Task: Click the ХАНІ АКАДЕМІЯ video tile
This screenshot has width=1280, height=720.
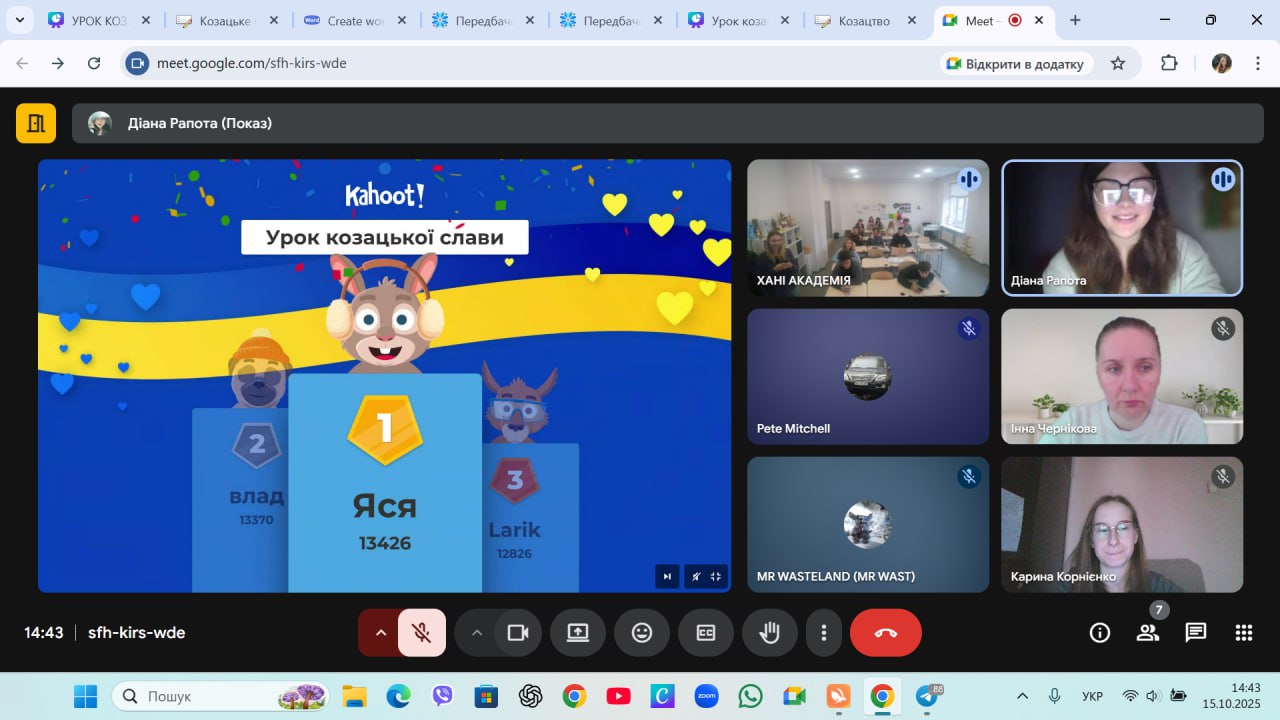Action: (867, 228)
